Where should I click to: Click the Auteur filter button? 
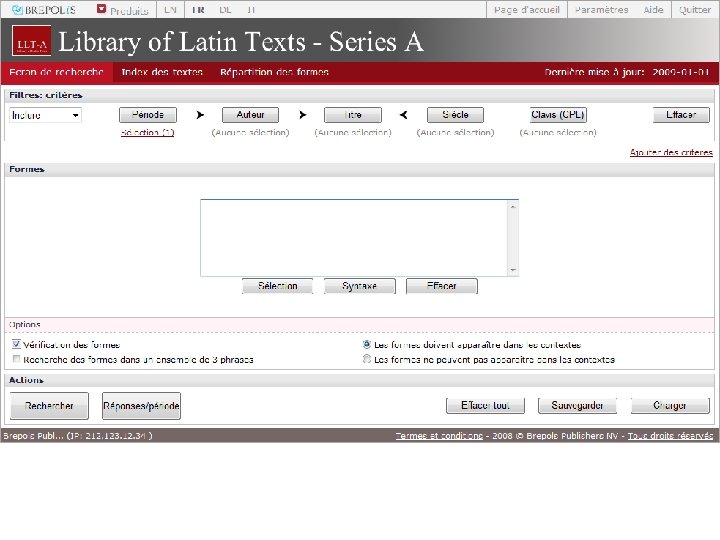250,115
